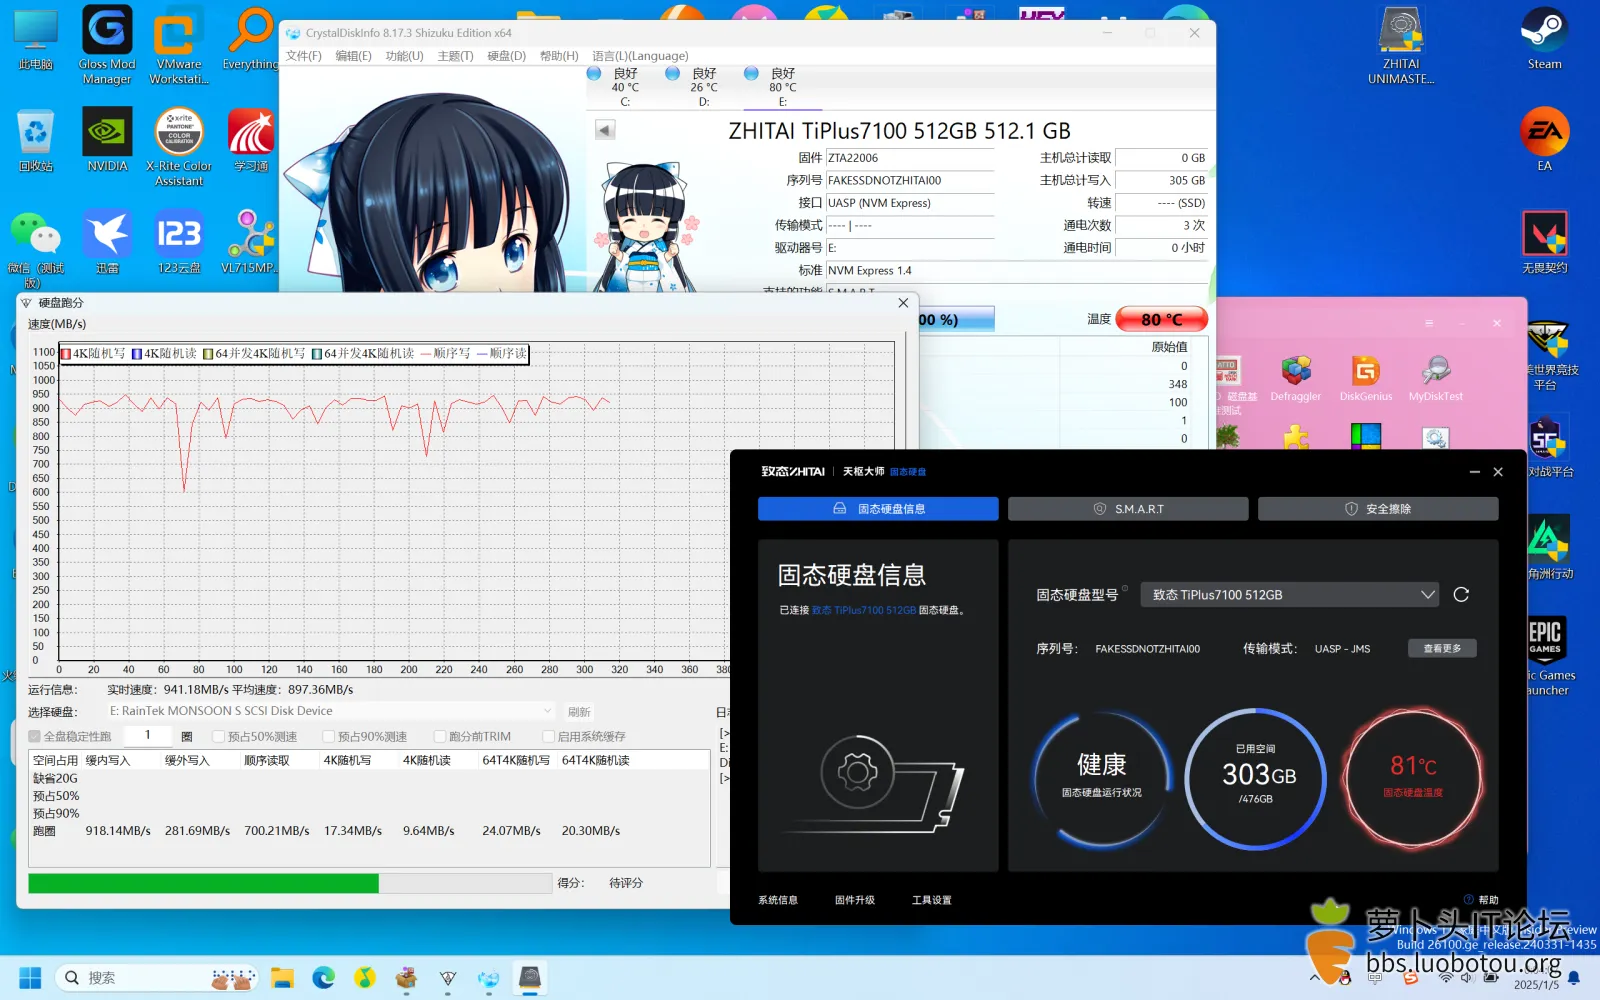The image size is (1600, 1000).
Task: Open DiskGenius in the pink window
Action: point(1366,379)
